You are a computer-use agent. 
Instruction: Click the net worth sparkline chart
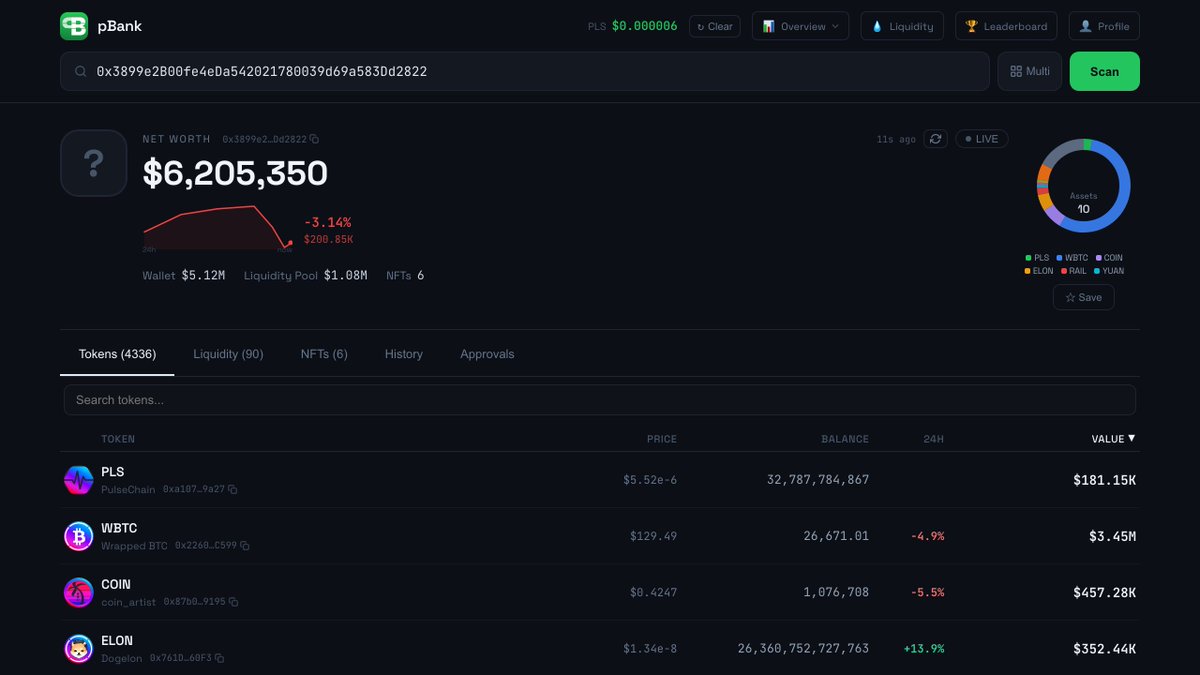(x=217, y=229)
